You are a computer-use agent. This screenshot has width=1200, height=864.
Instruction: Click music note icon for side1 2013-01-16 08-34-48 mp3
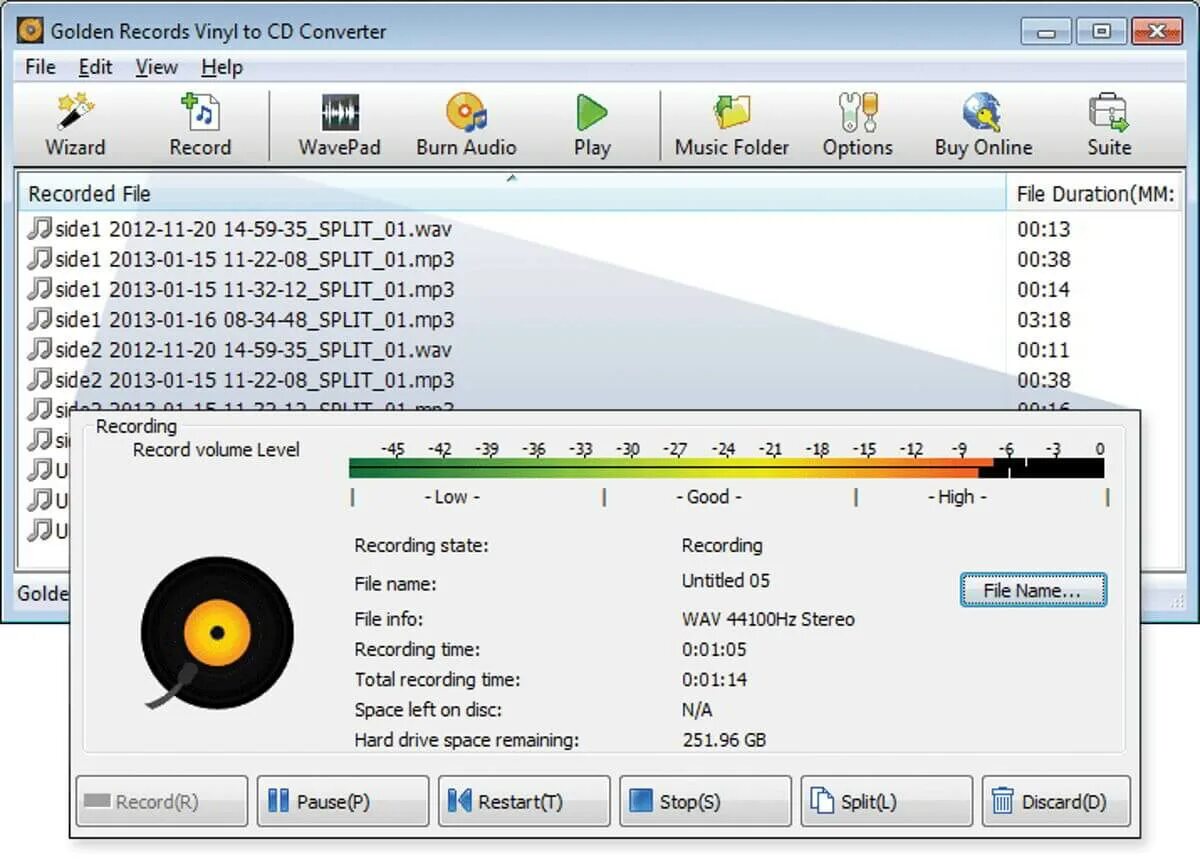pyautogui.click(x=39, y=319)
